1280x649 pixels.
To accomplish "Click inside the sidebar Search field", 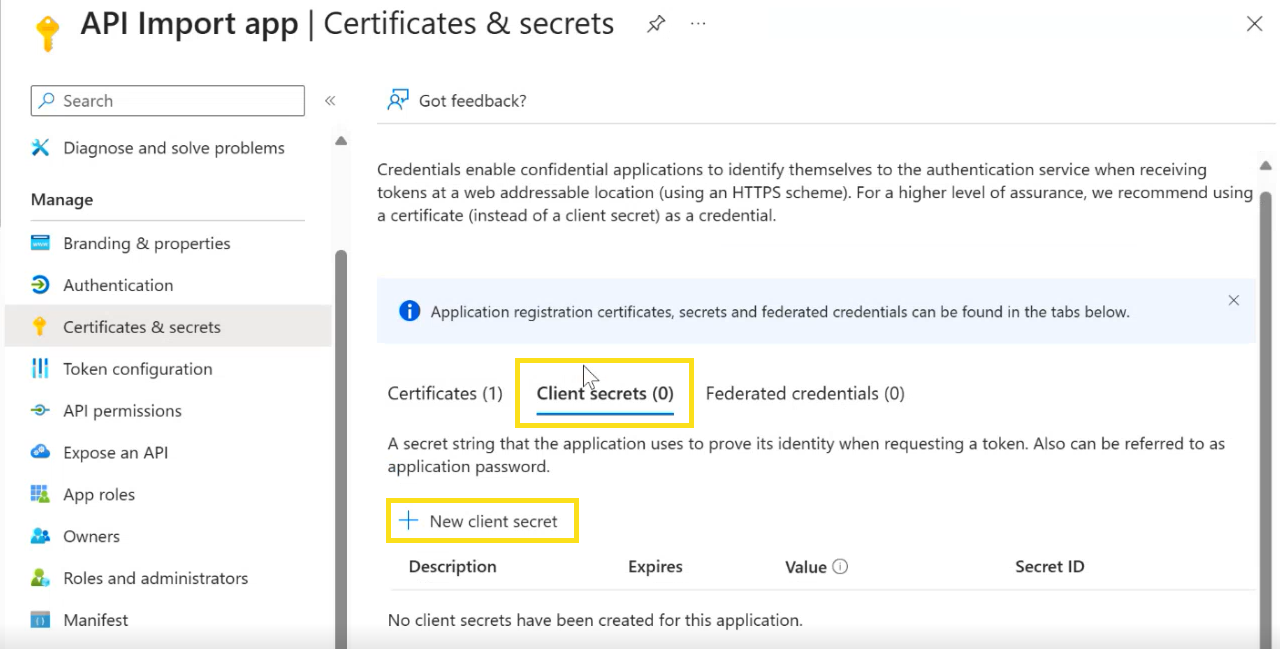I will coord(166,100).
